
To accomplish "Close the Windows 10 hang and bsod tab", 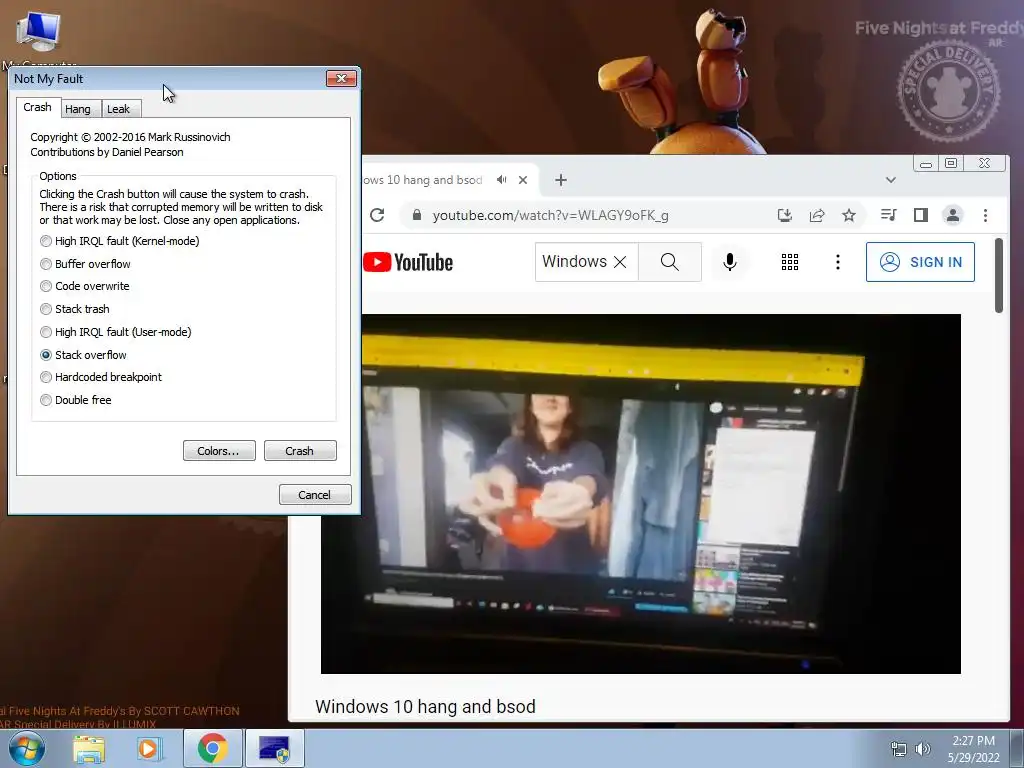I will pos(522,180).
